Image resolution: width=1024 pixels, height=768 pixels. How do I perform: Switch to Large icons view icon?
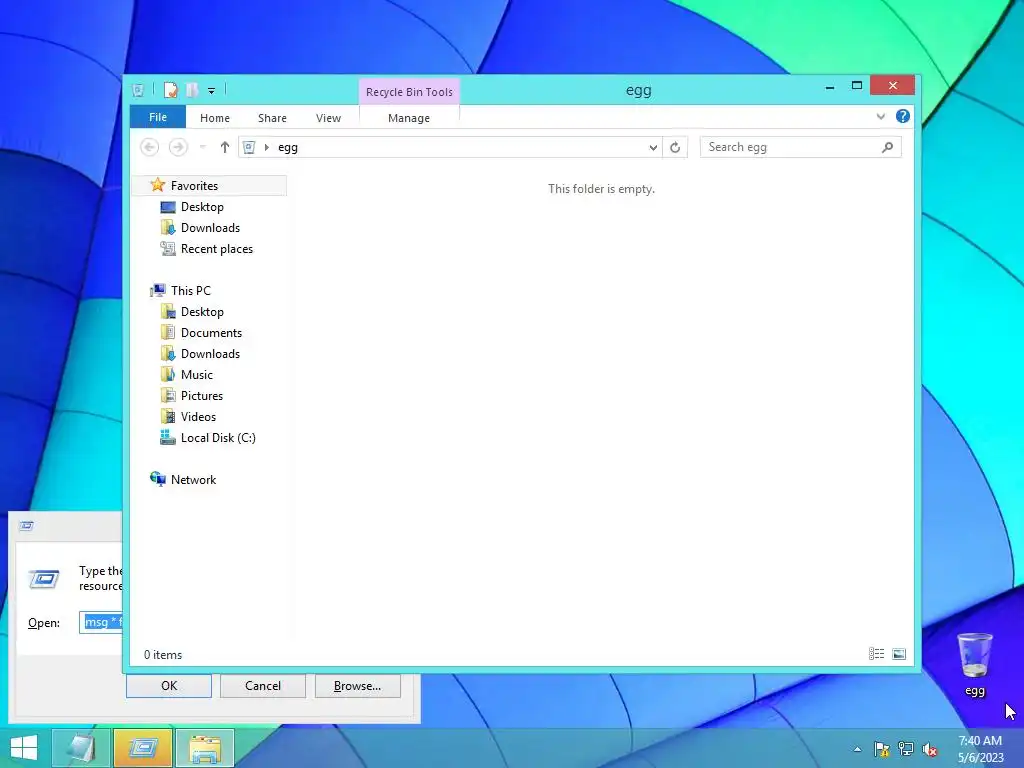[899, 654]
